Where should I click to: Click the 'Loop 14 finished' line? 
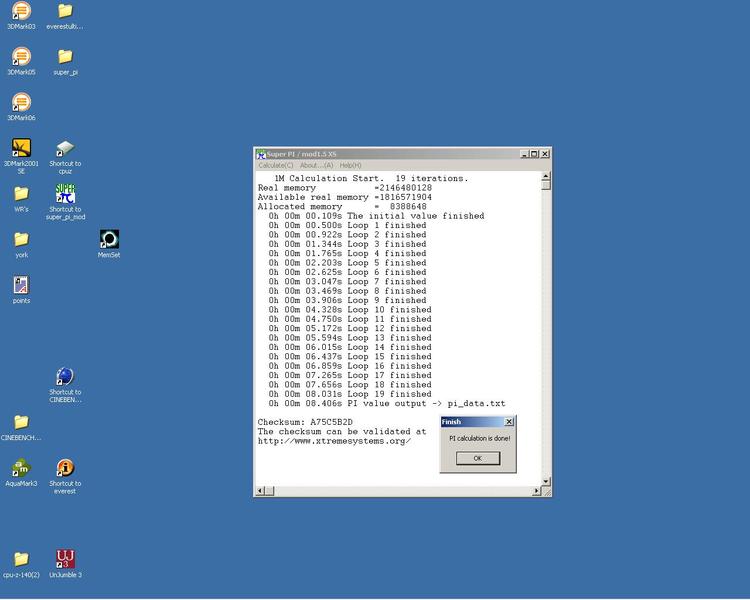(350, 347)
